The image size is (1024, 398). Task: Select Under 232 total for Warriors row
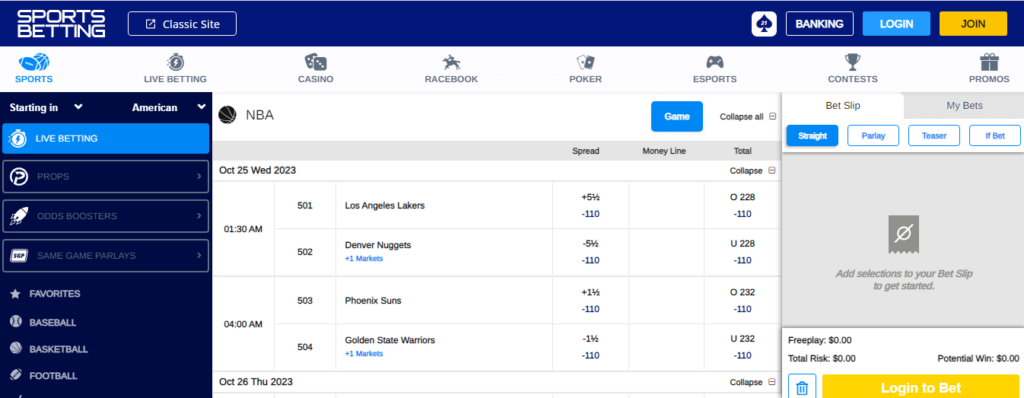pos(743,348)
